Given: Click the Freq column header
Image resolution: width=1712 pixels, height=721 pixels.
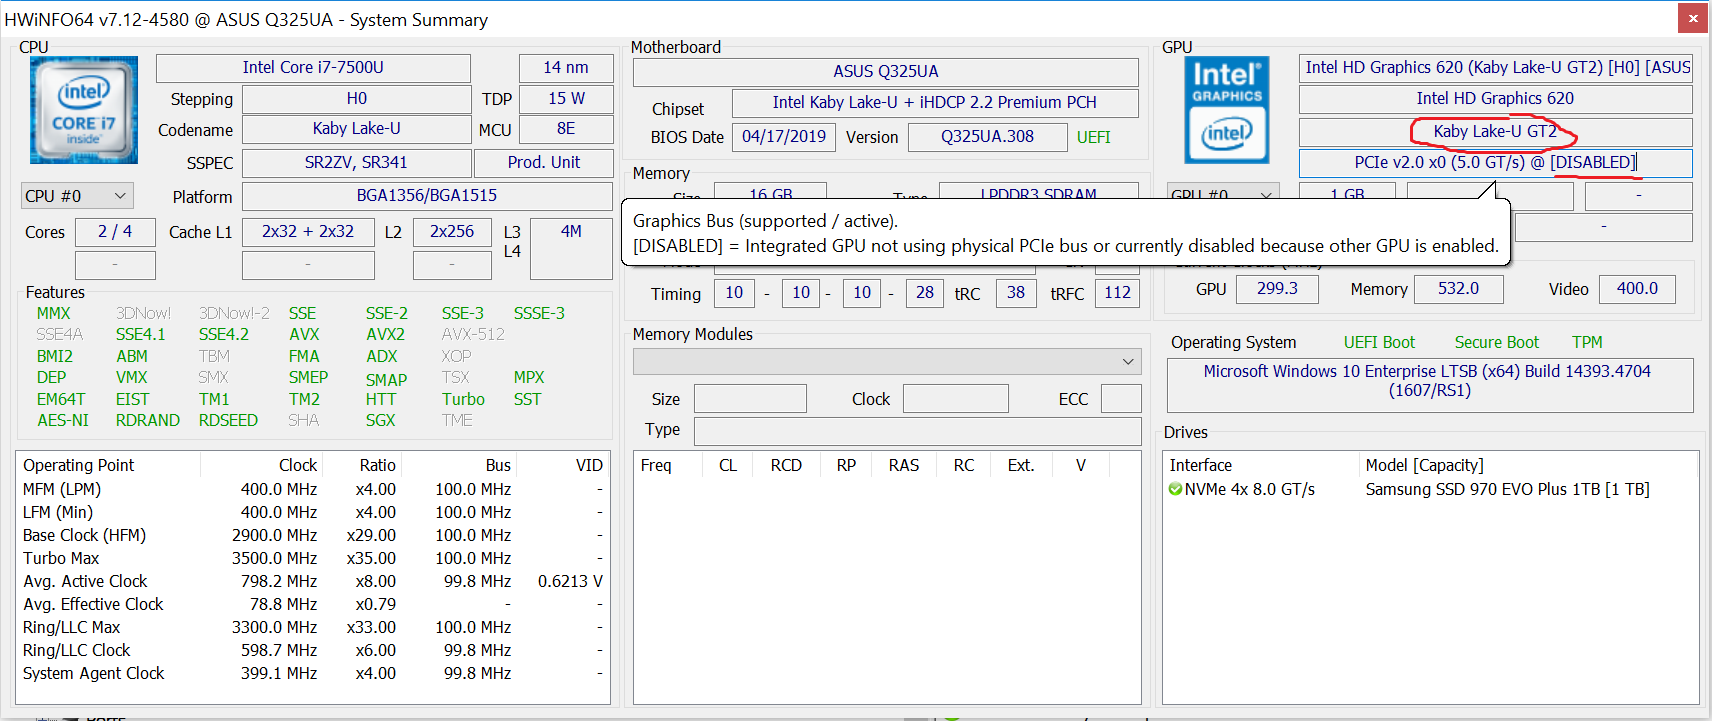Looking at the screenshot, I should tap(656, 466).
